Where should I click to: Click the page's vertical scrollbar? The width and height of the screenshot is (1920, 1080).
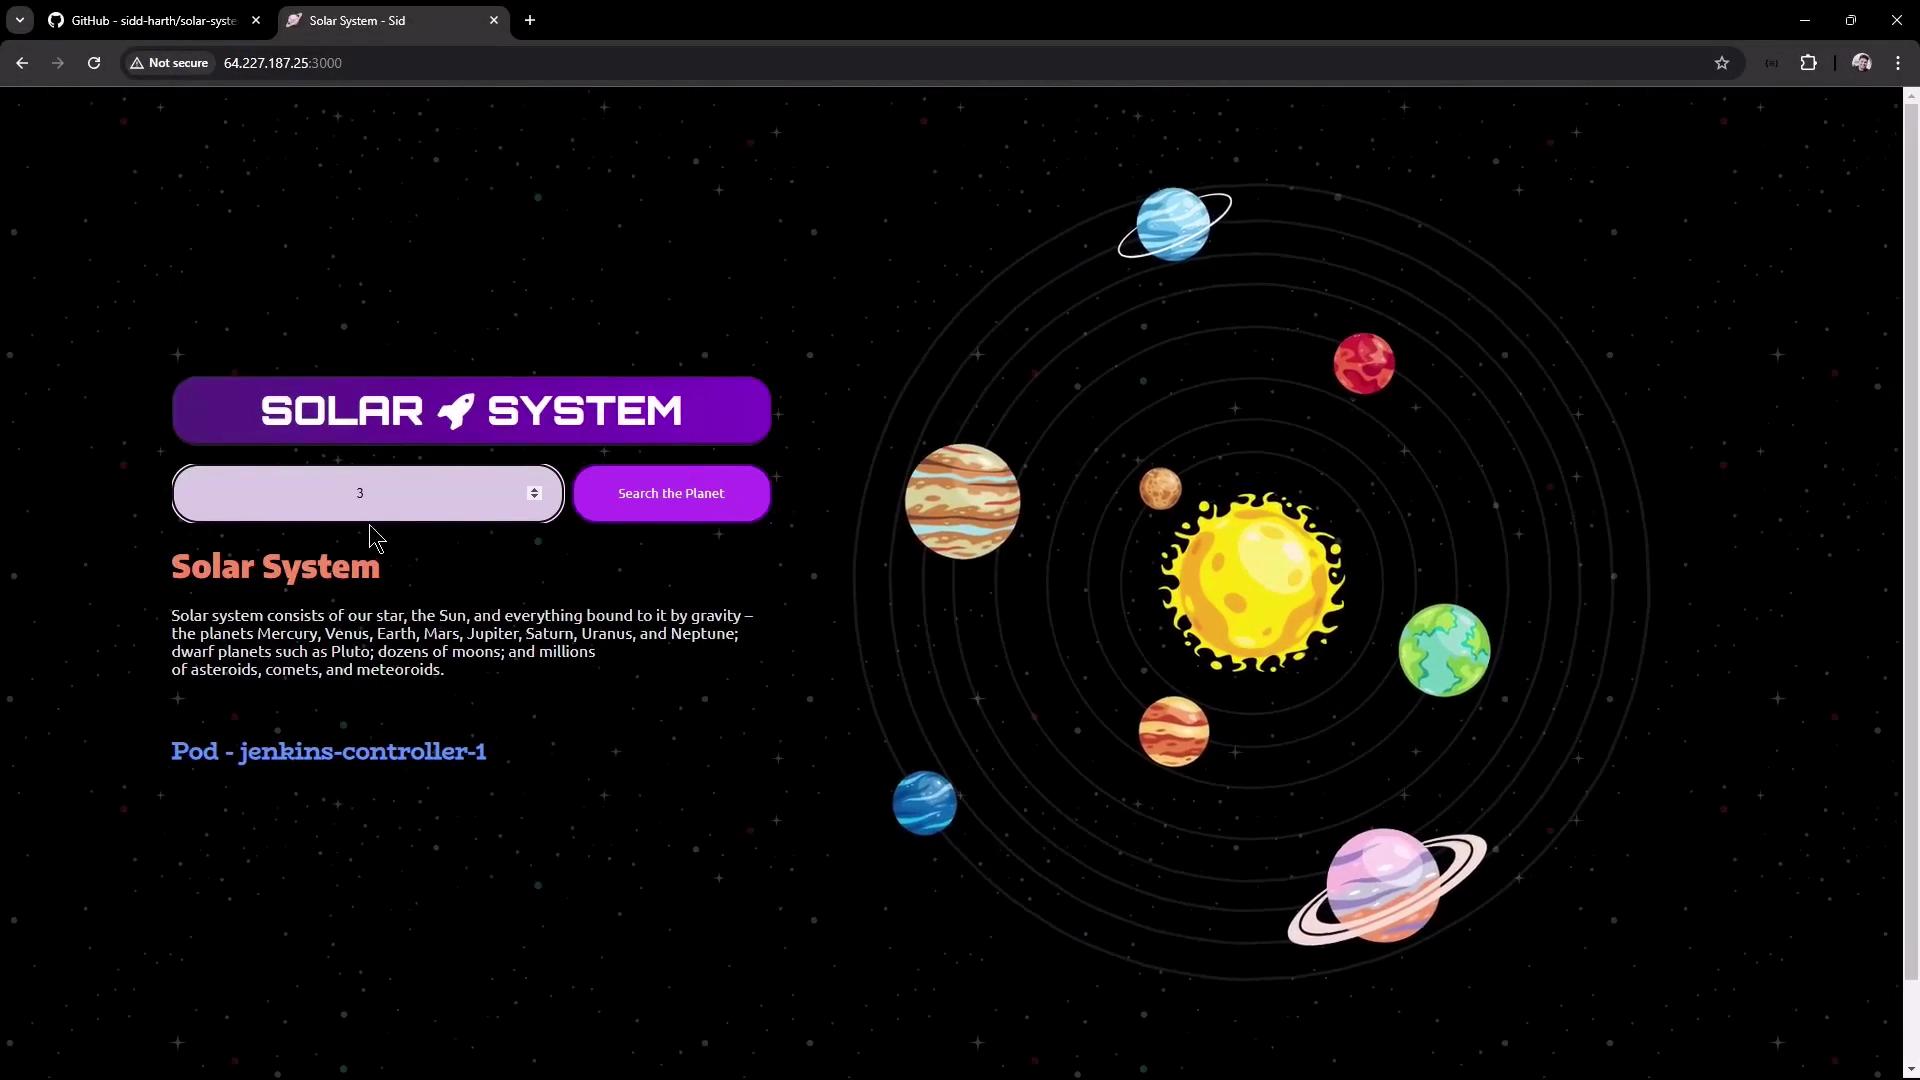coord(1911,540)
